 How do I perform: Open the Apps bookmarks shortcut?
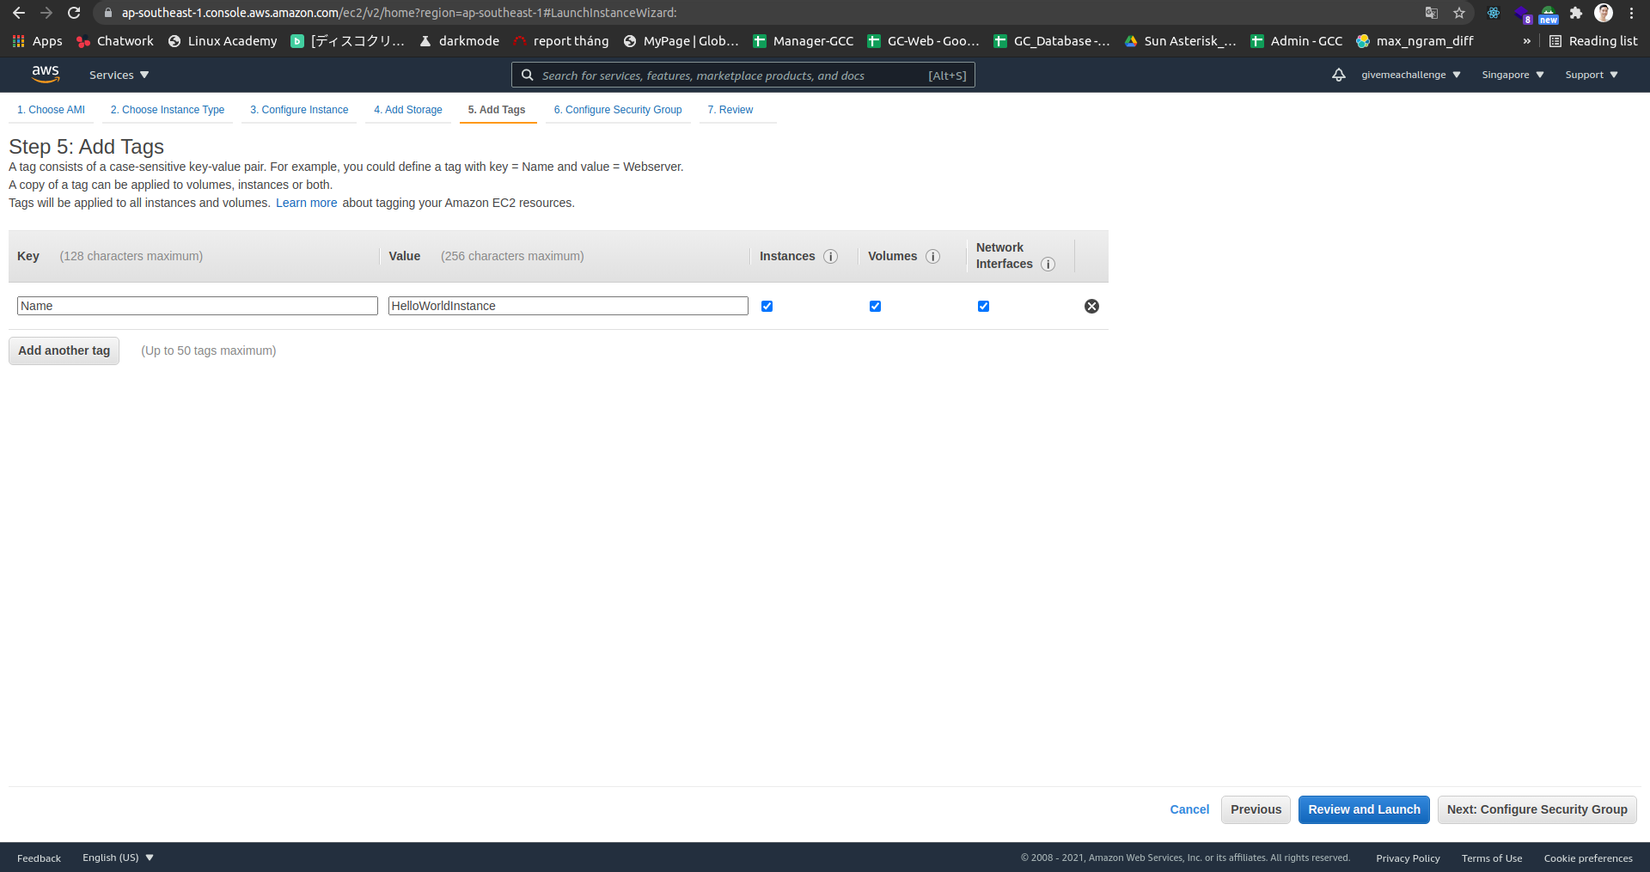pos(37,41)
